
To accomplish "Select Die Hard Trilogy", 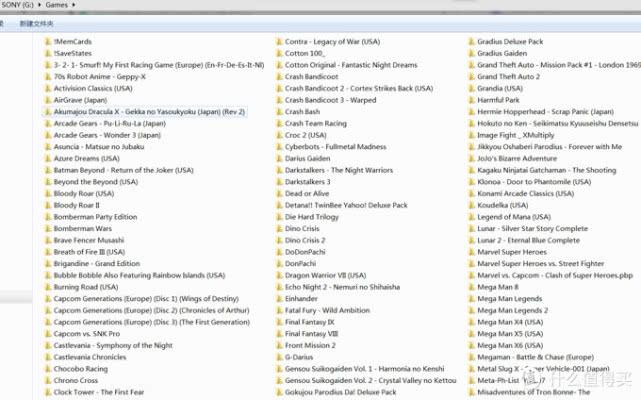I will point(312,217).
